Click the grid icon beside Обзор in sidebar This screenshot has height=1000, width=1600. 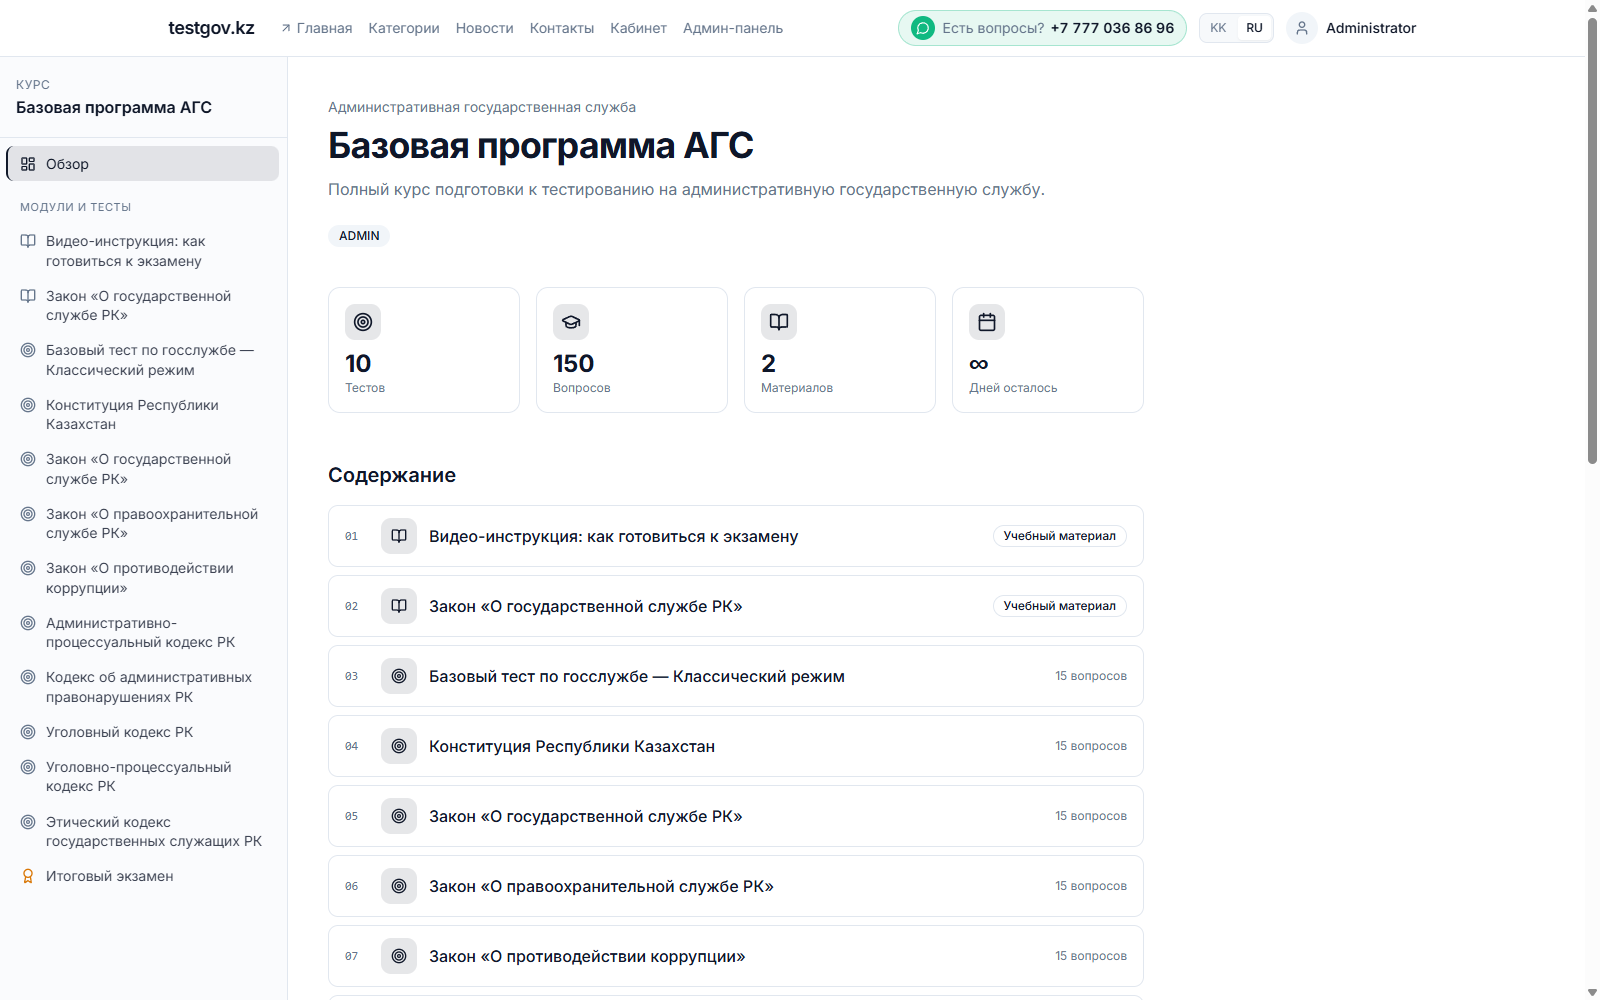(x=28, y=164)
